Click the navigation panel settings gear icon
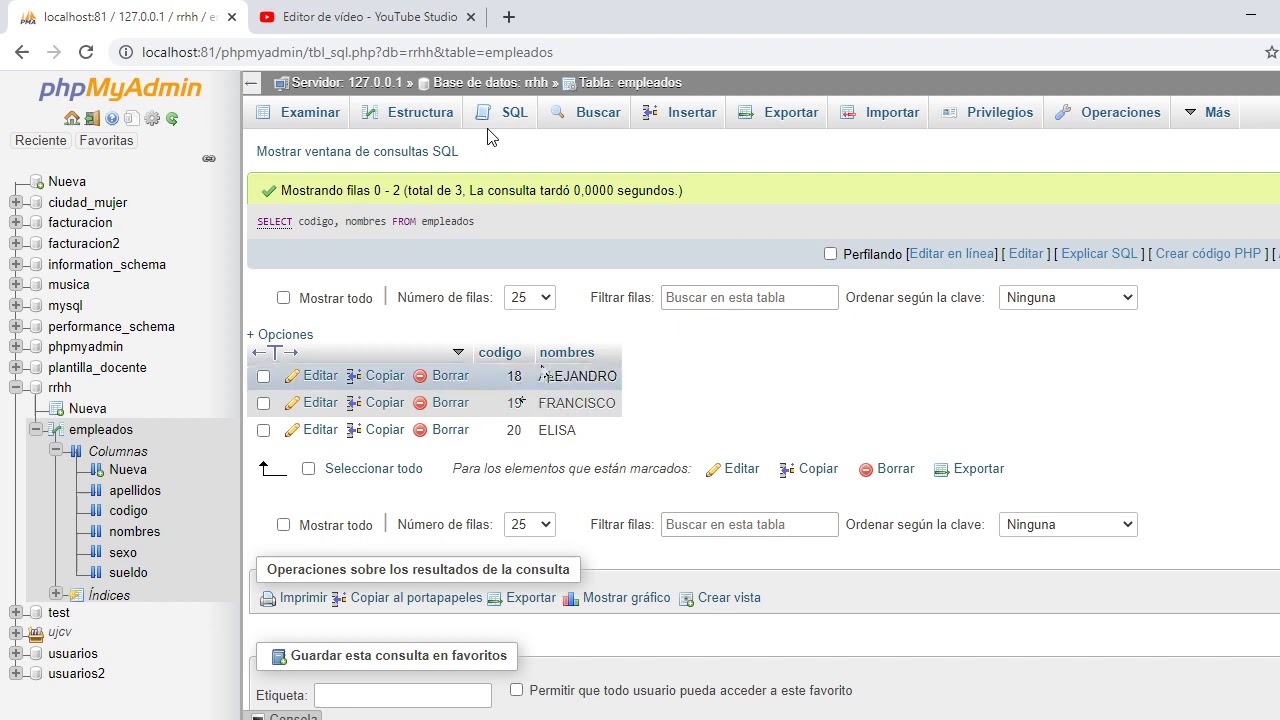The image size is (1280, 720). (x=152, y=118)
